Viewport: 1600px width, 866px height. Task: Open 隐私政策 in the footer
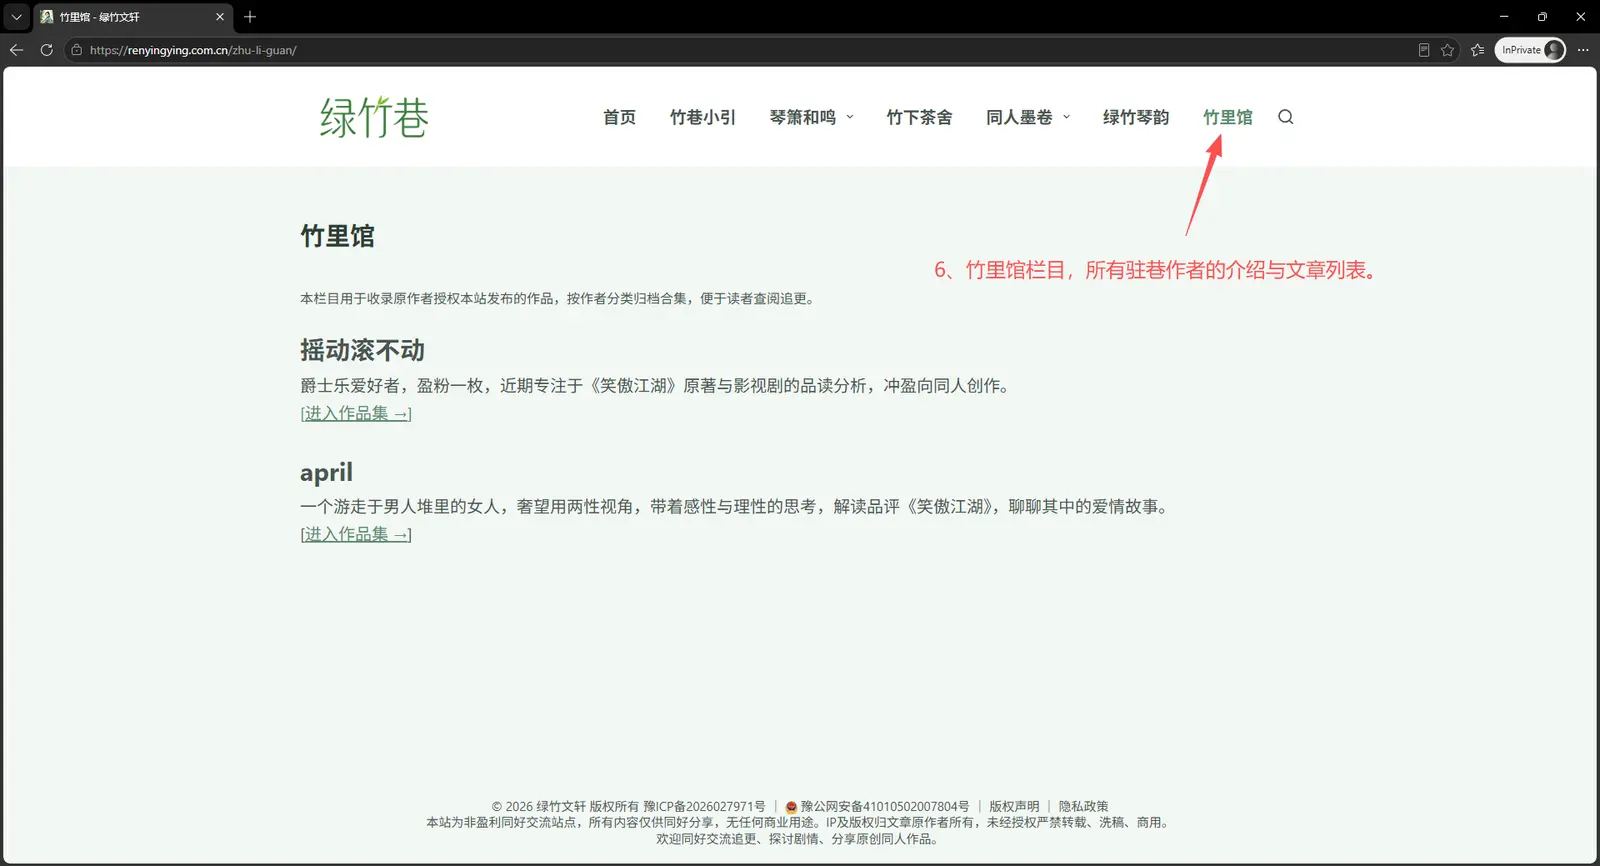point(1083,806)
